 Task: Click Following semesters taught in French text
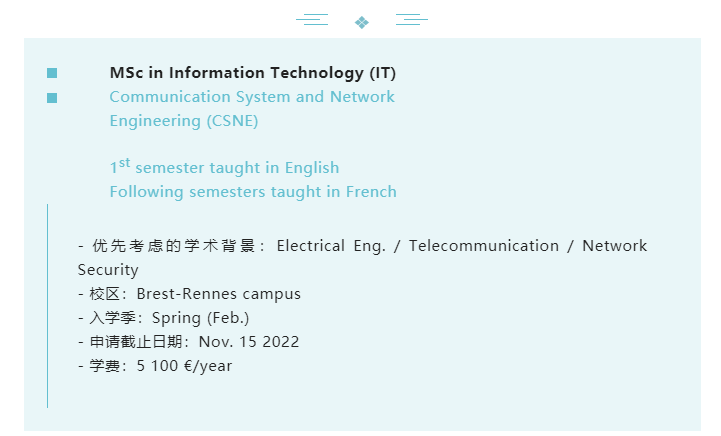coord(253,191)
